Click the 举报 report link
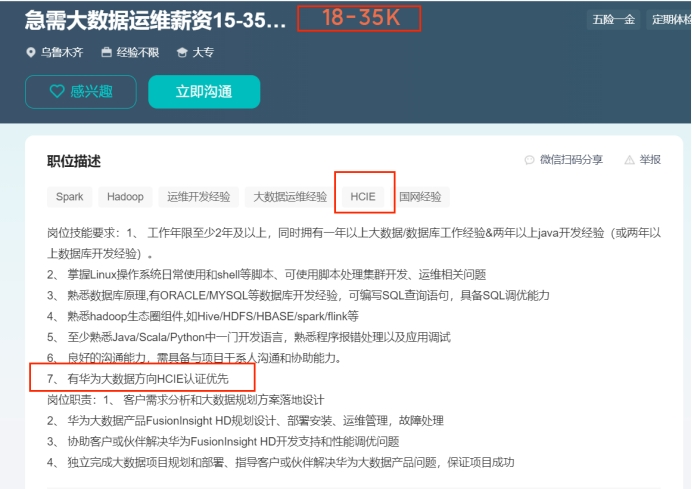Image resolution: width=692 pixels, height=489 pixels. [650, 160]
